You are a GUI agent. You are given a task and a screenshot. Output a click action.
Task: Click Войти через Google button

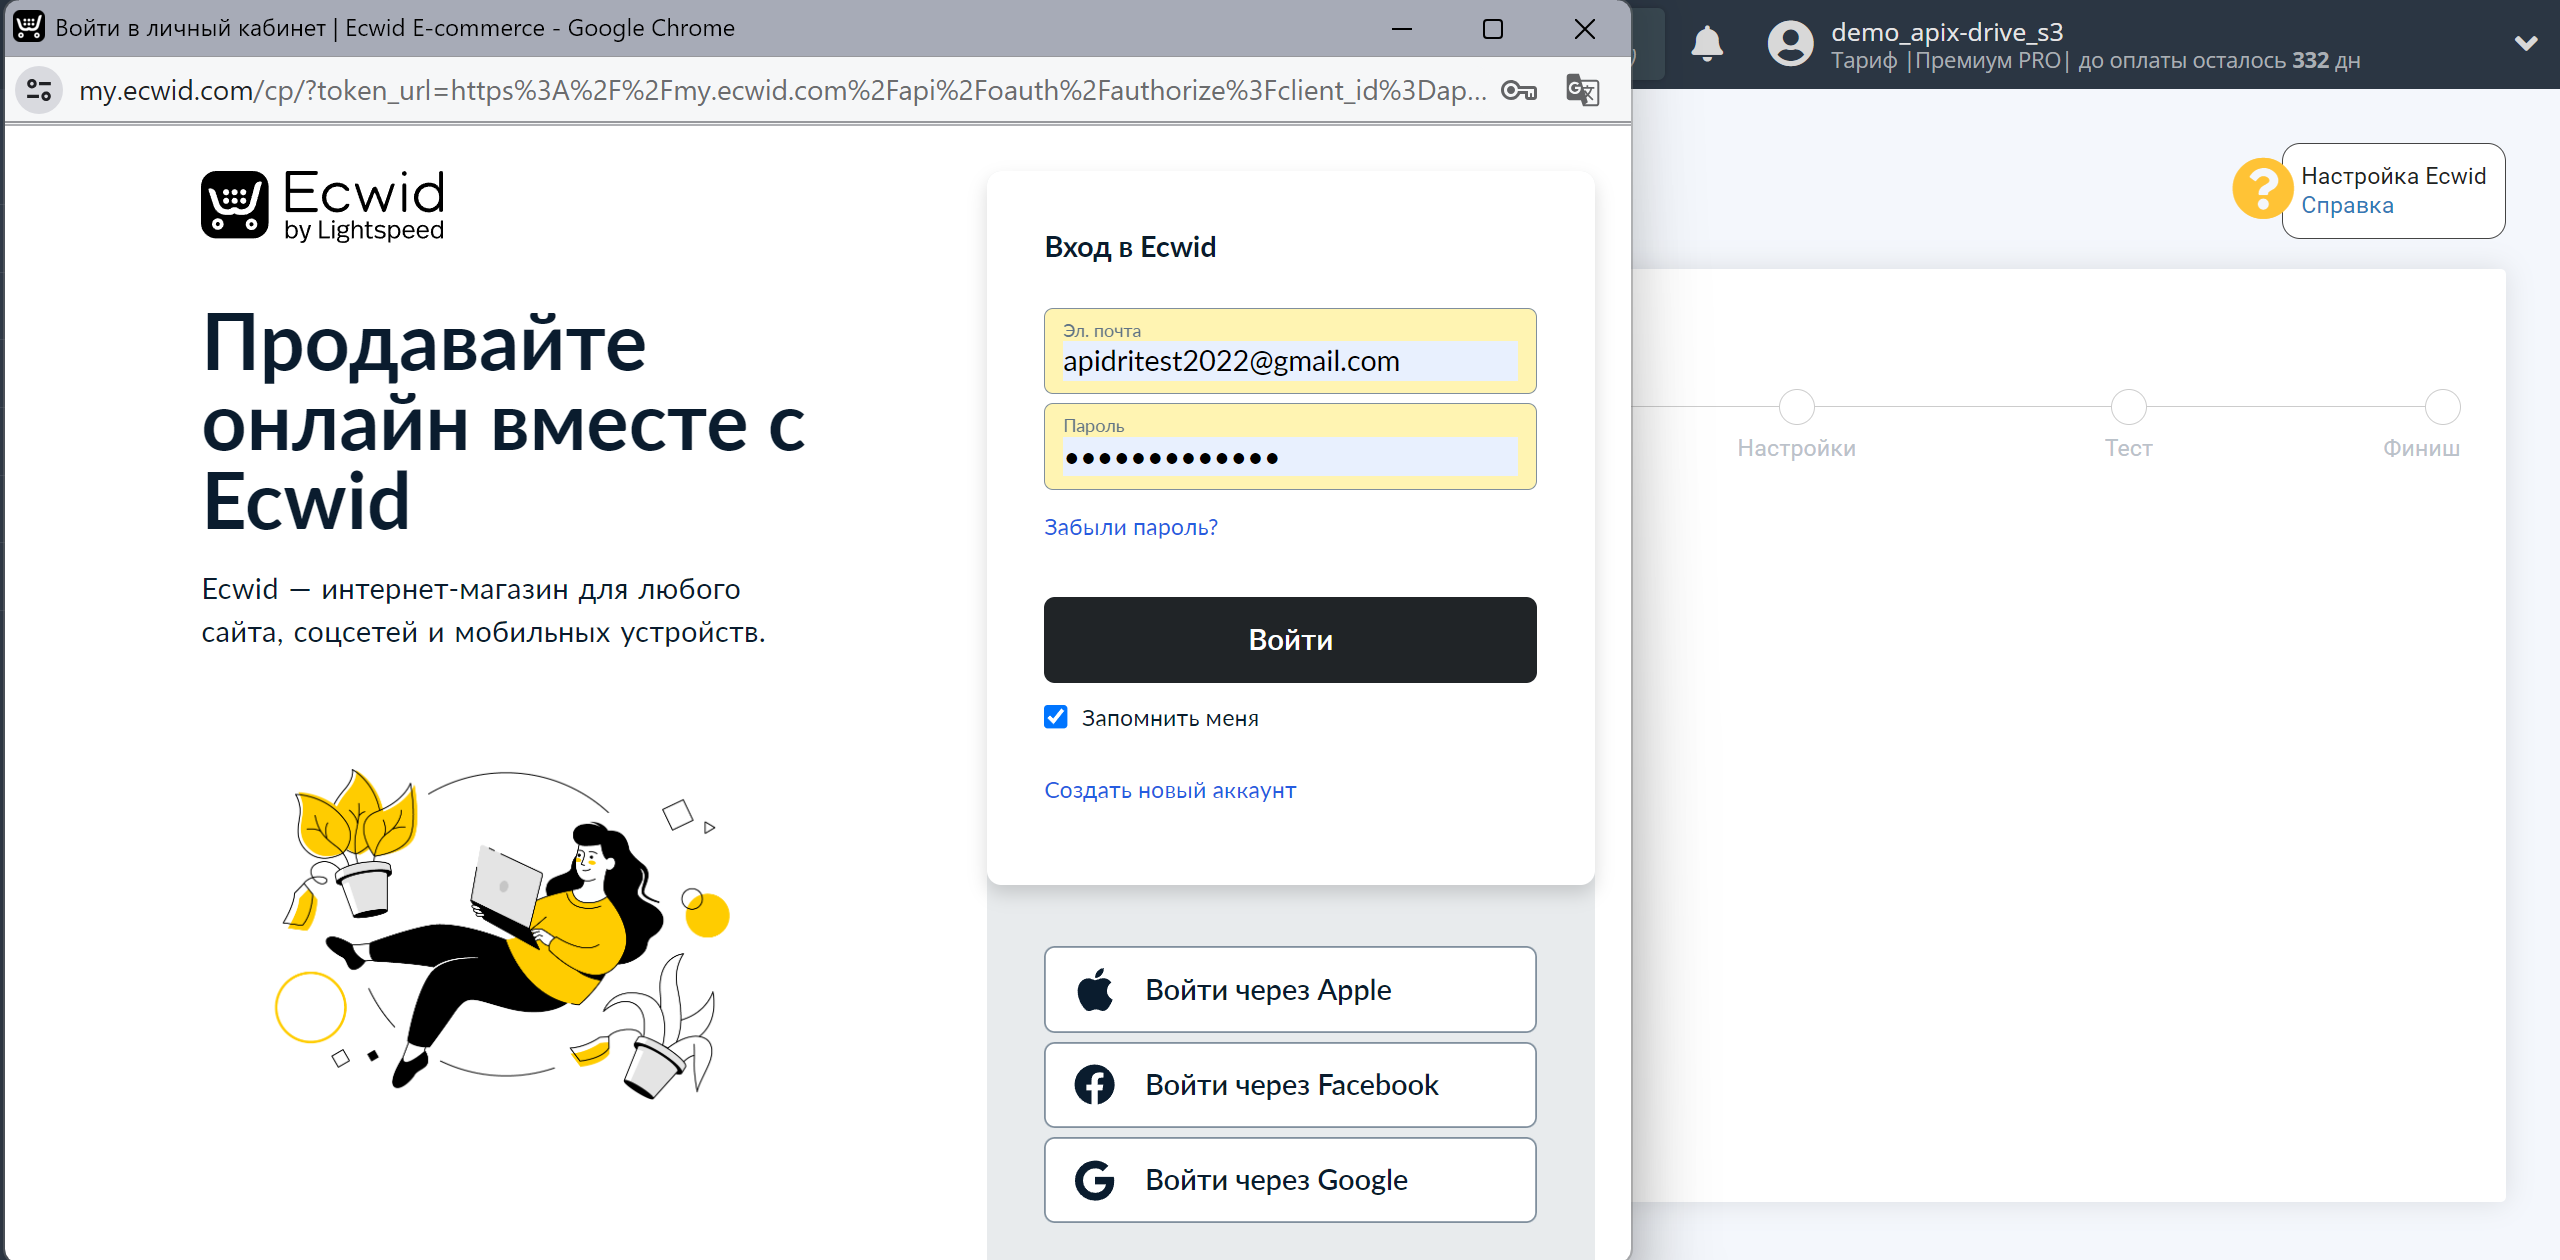(1290, 1180)
